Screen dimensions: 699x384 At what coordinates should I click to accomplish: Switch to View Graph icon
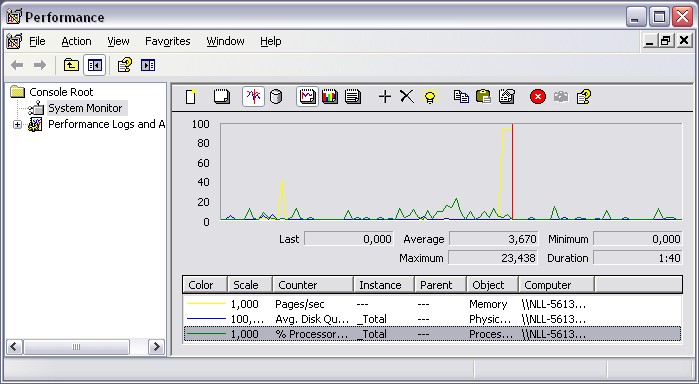308,96
